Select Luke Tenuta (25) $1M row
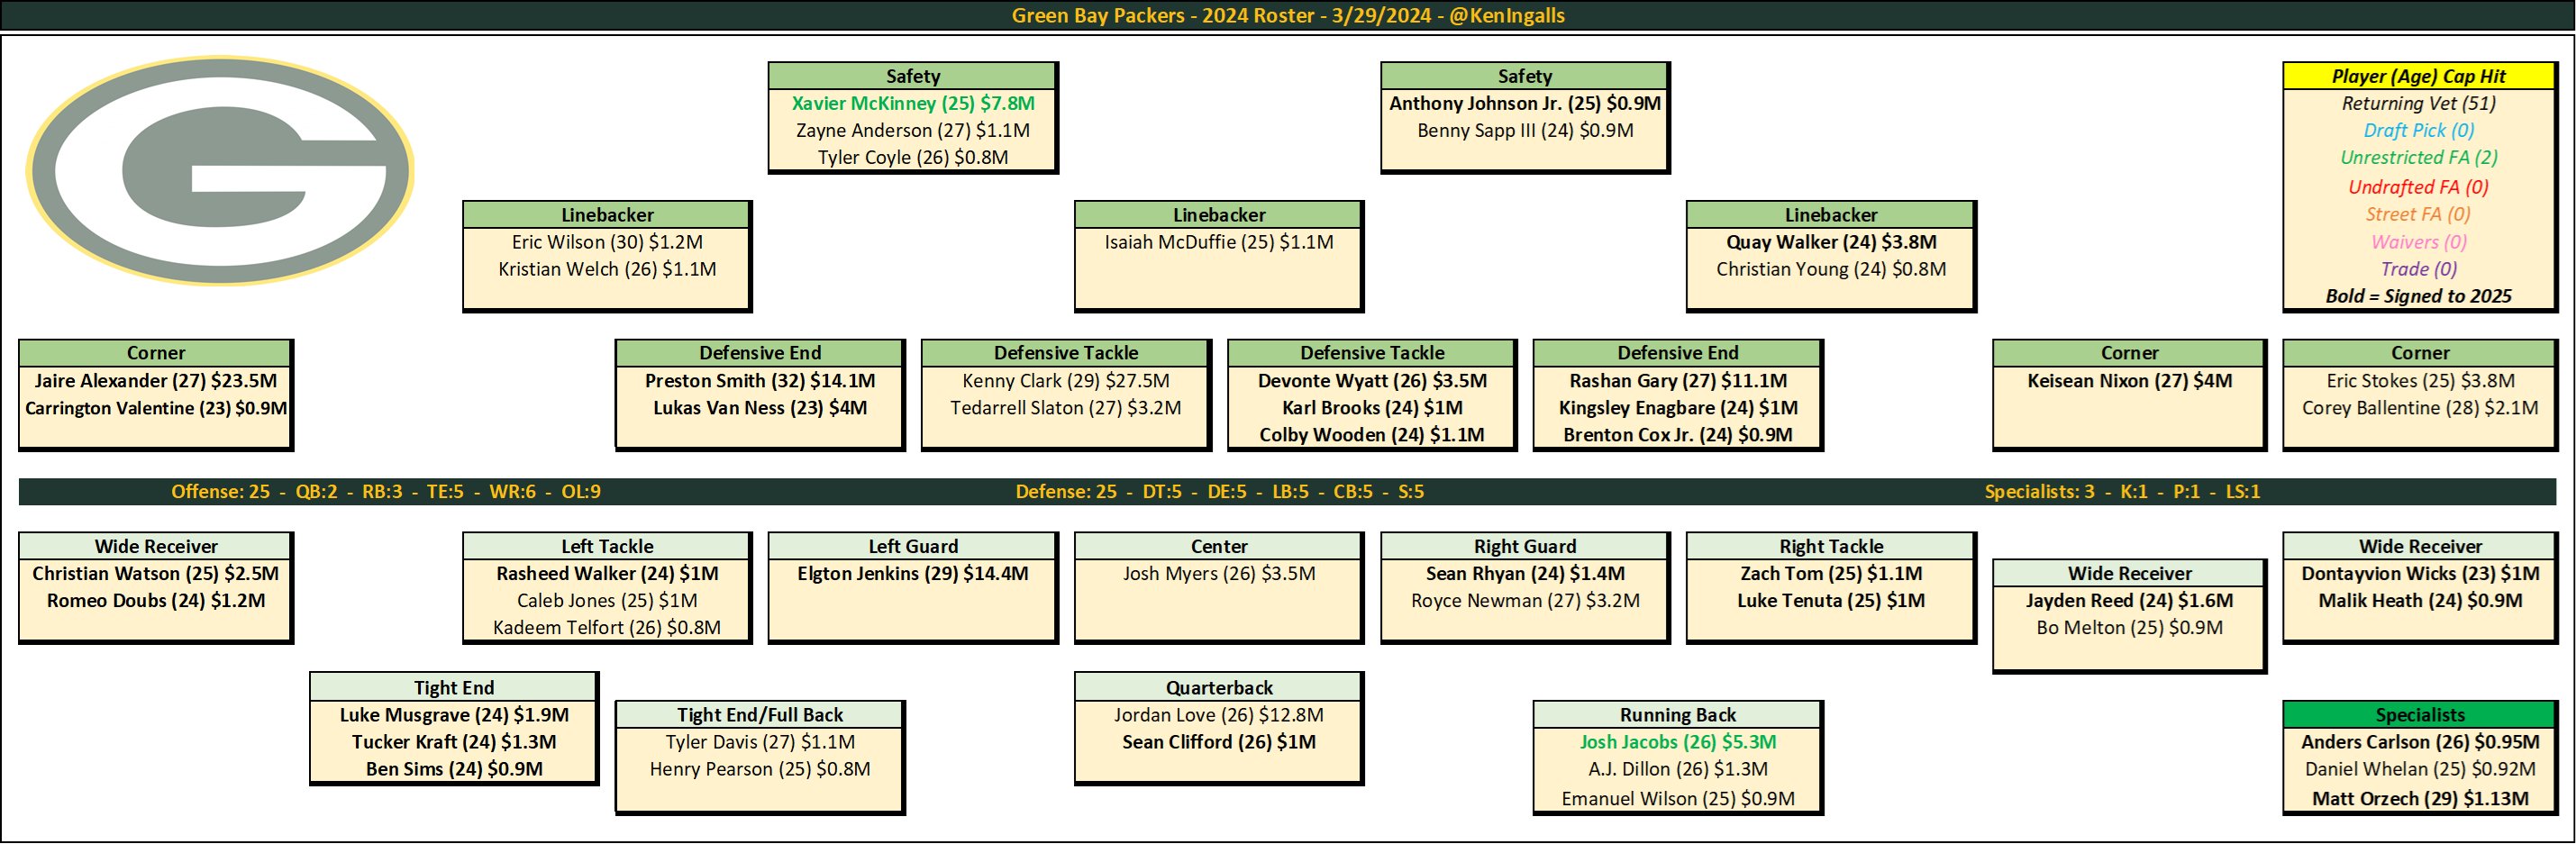This screenshot has height=844, width=2576. (1831, 601)
